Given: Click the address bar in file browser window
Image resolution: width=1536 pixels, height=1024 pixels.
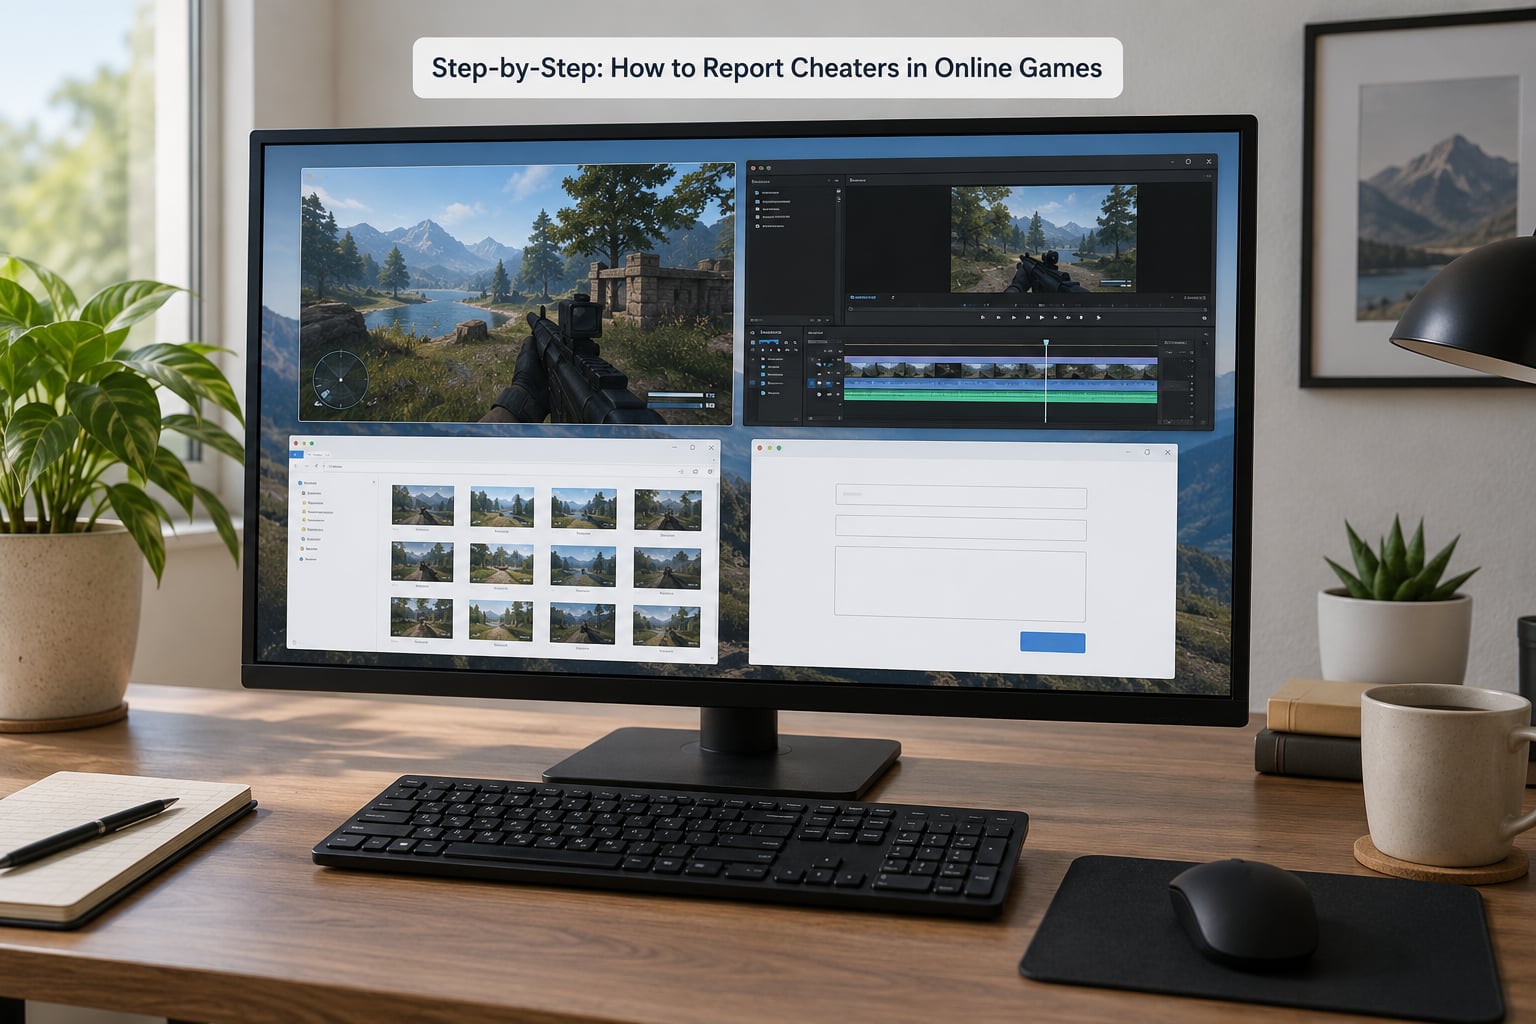Looking at the screenshot, I should [x=499, y=466].
